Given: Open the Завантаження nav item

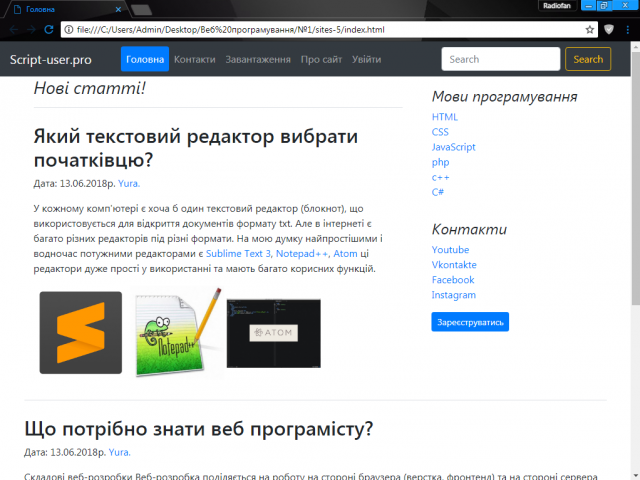Looking at the screenshot, I should tap(258, 59).
